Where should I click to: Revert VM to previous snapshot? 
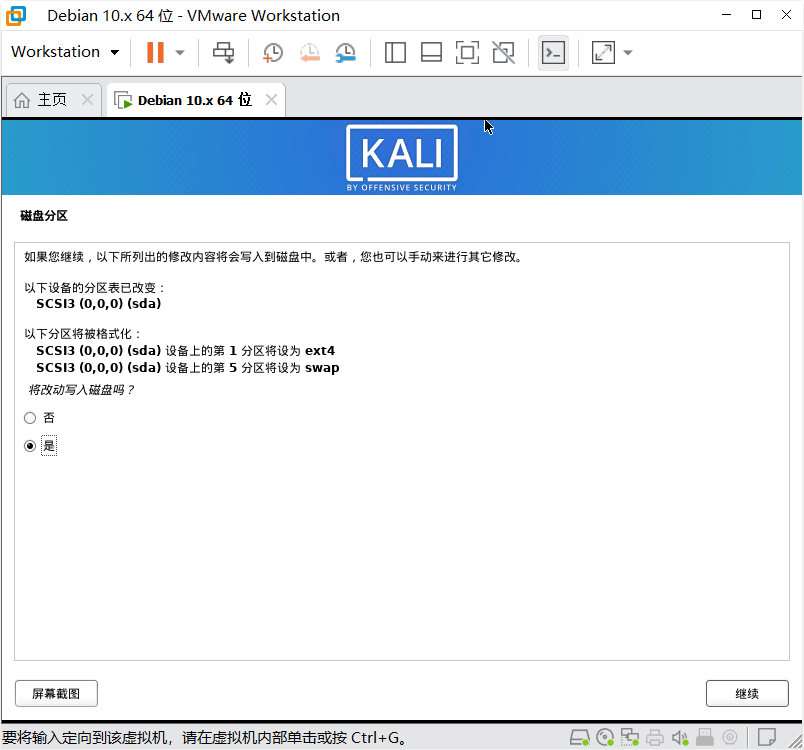point(310,52)
